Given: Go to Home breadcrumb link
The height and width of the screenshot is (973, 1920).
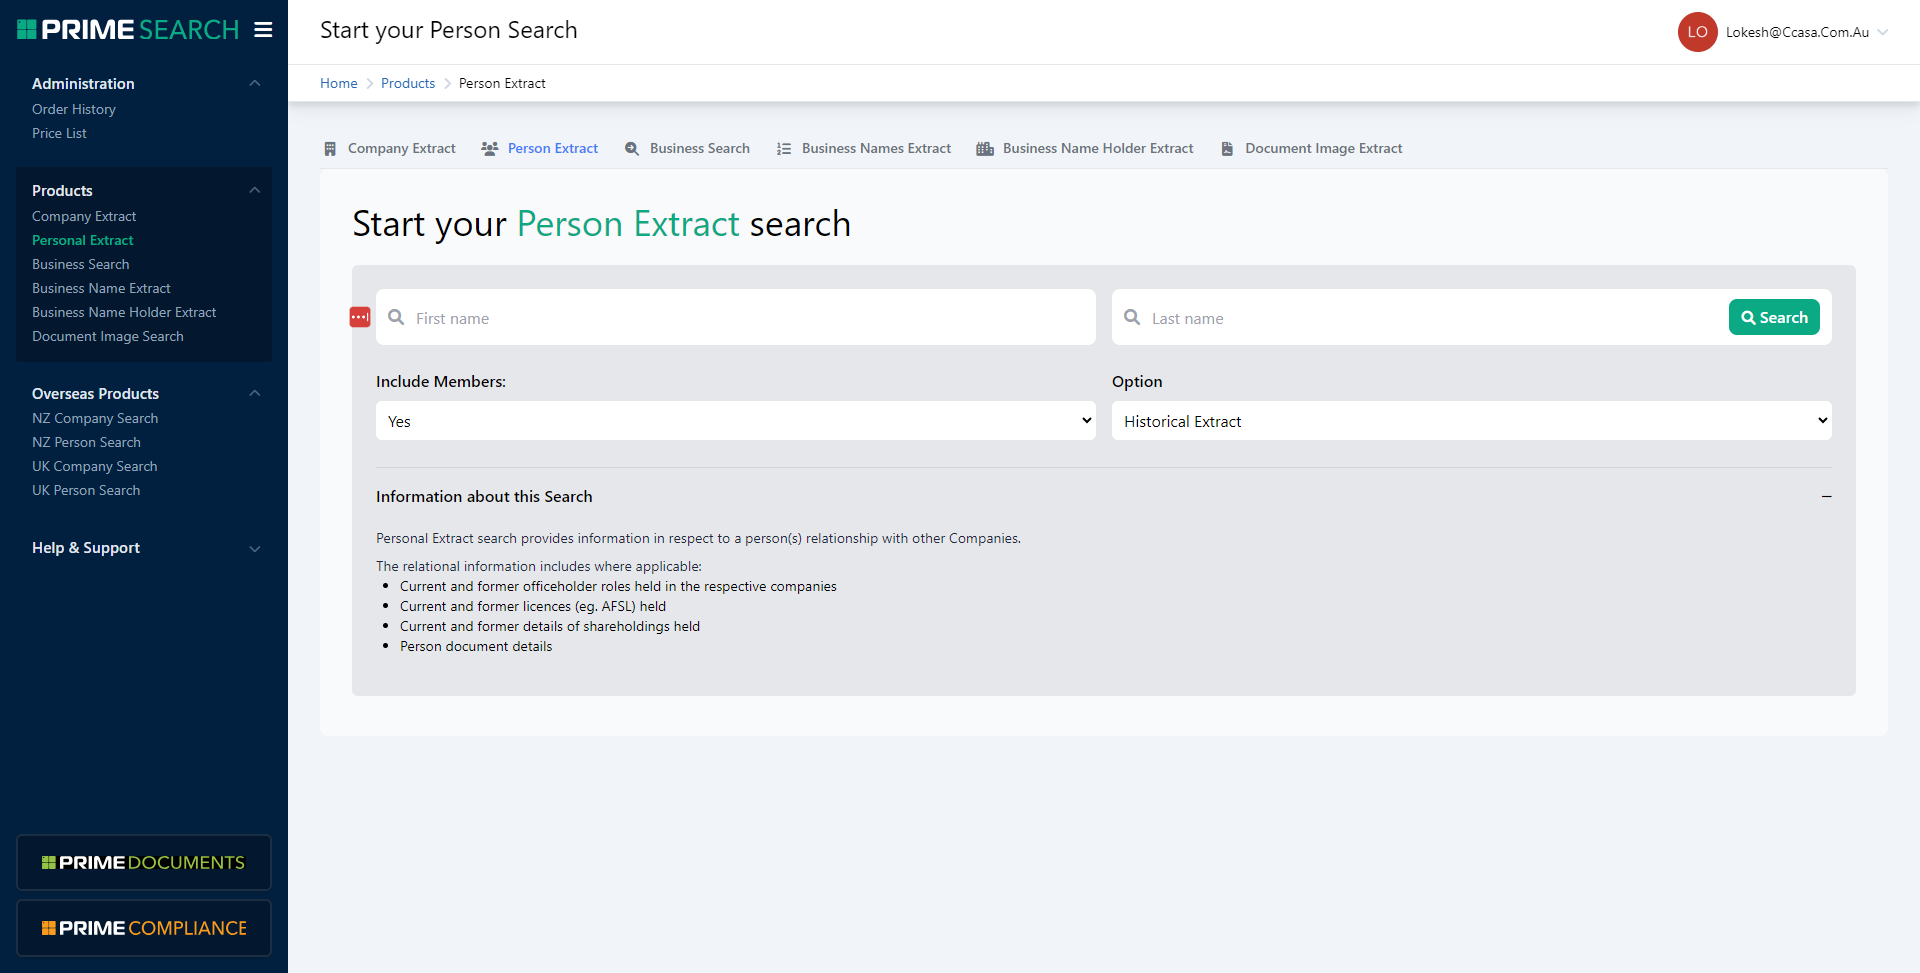Looking at the screenshot, I should tap(339, 83).
